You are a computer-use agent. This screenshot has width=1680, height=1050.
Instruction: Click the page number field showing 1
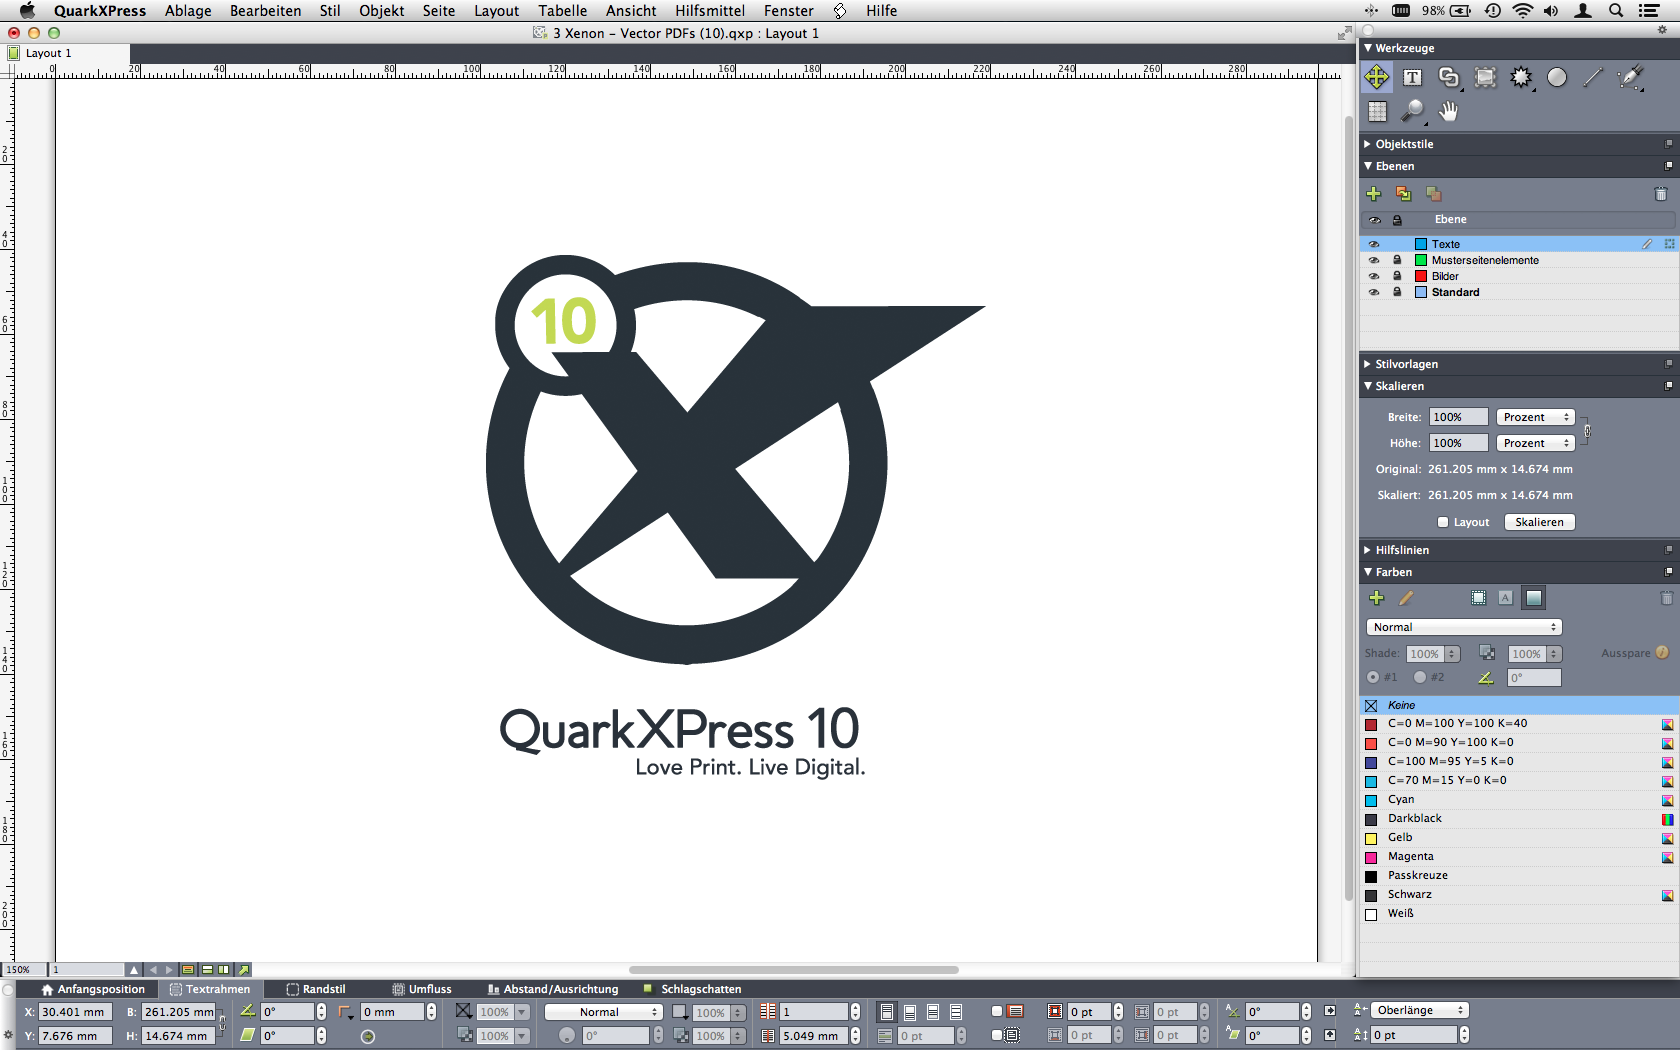pyautogui.click(x=88, y=969)
